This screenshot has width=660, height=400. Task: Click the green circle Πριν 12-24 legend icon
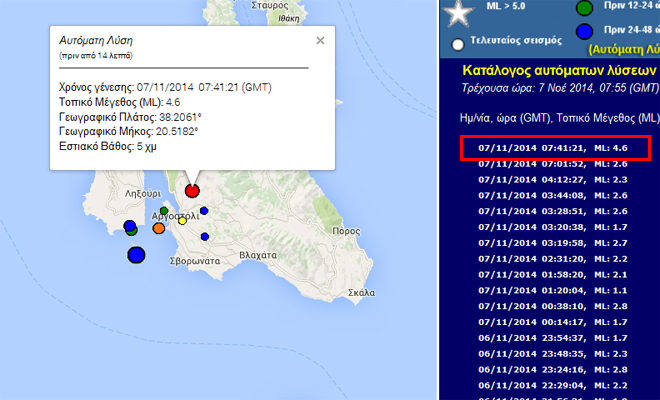tap(584, 9)
